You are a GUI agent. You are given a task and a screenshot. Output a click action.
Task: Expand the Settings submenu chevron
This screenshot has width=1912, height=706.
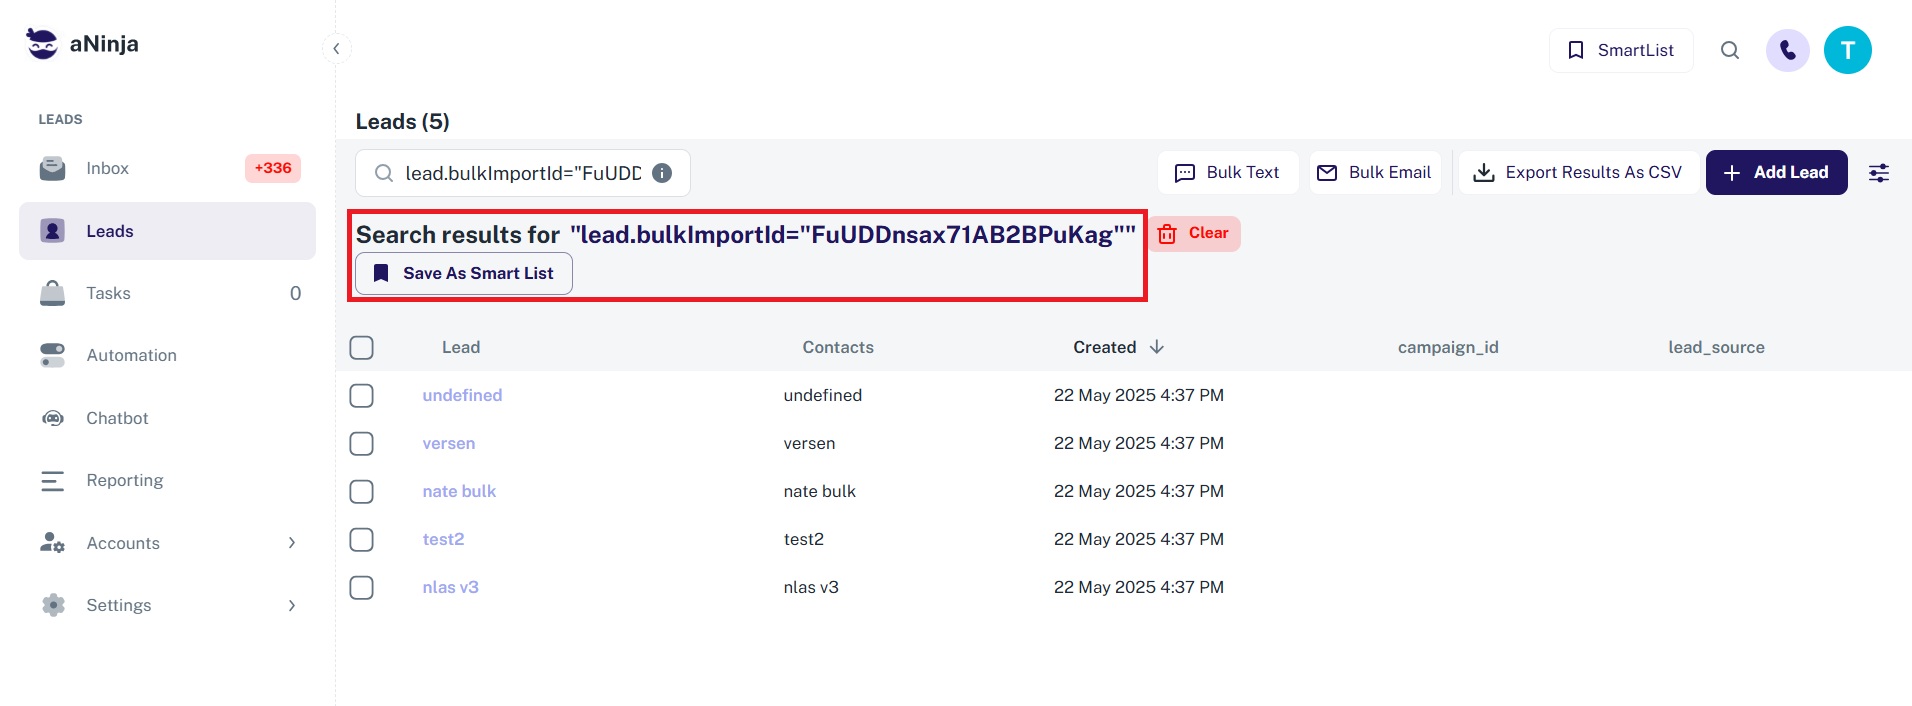pyautogui.click(x=292, y=605)
